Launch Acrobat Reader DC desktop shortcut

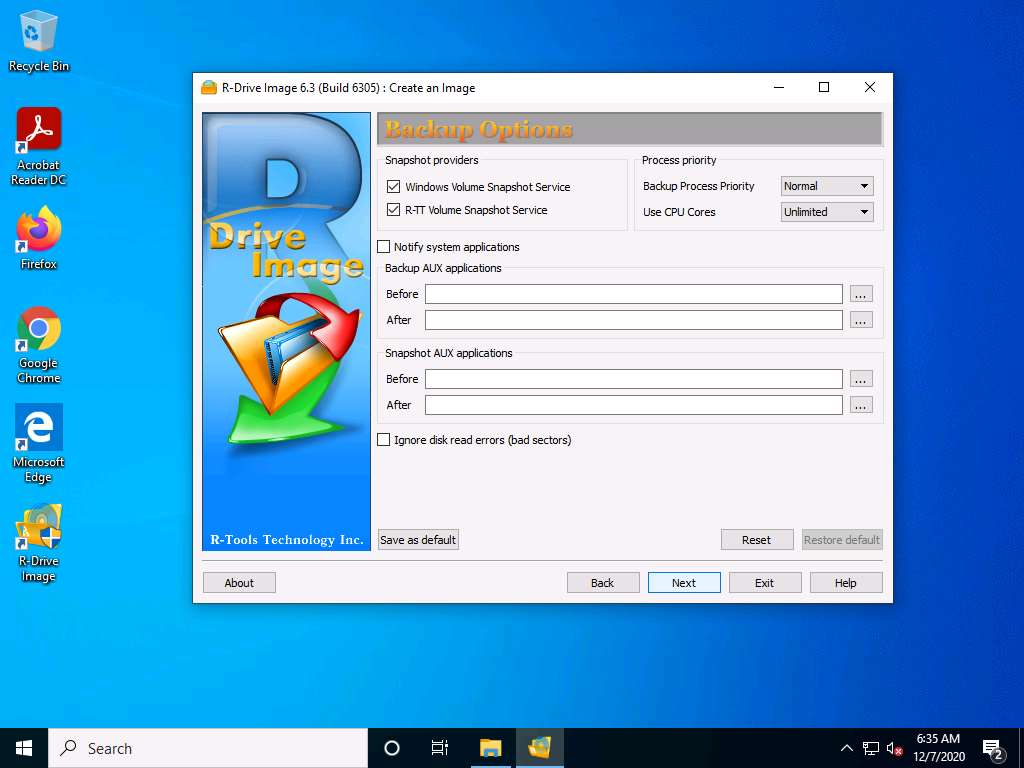(39, 146)
